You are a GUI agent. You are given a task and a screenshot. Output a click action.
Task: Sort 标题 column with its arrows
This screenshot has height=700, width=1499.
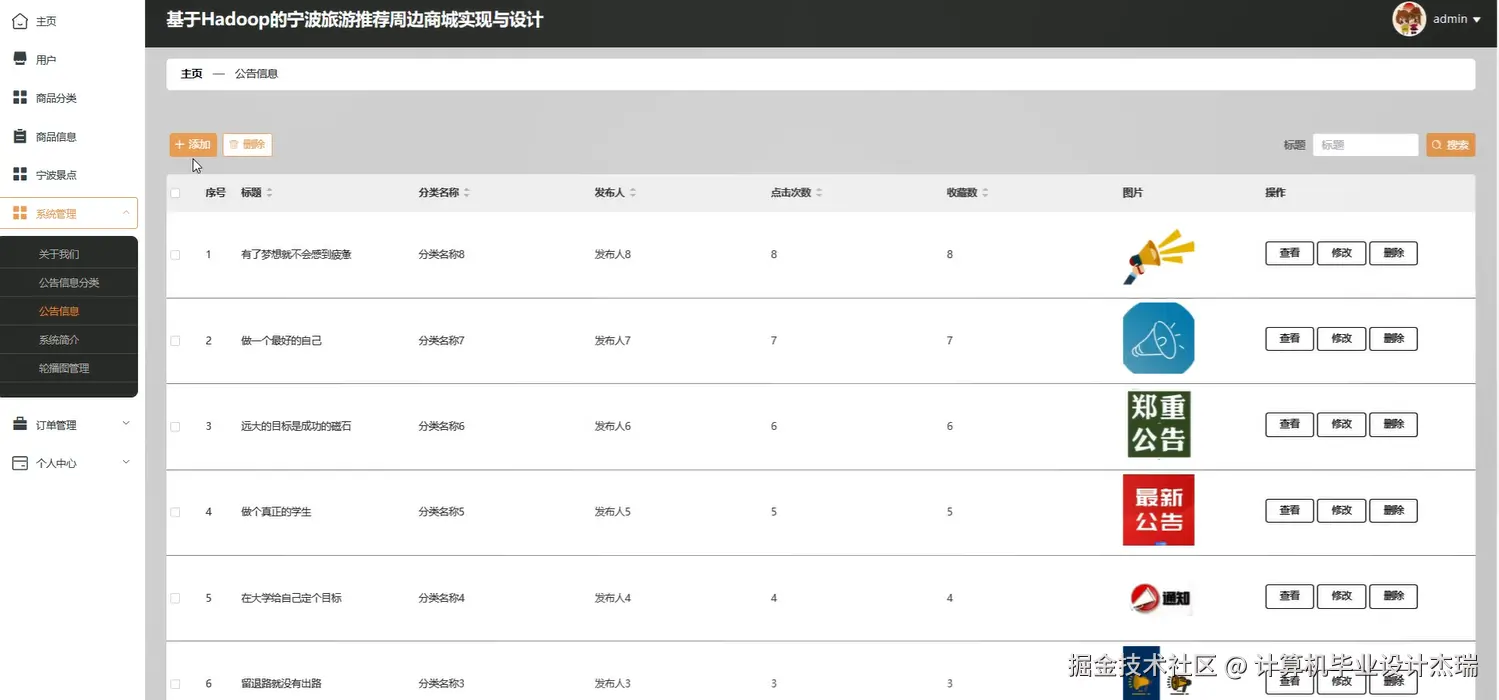click(x=269, y=193)
